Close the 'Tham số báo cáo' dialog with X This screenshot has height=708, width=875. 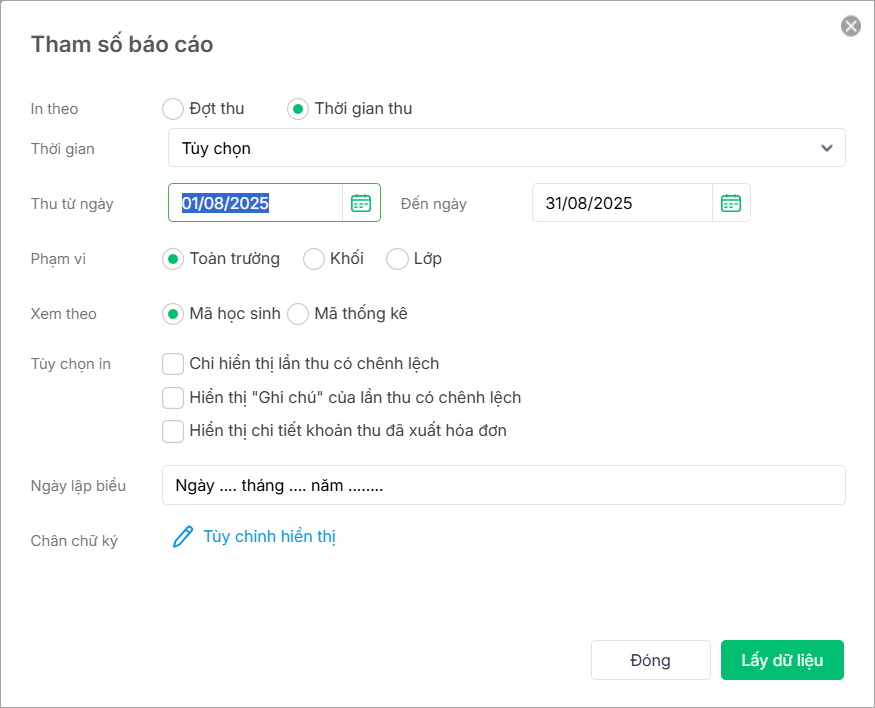[851, 27]
